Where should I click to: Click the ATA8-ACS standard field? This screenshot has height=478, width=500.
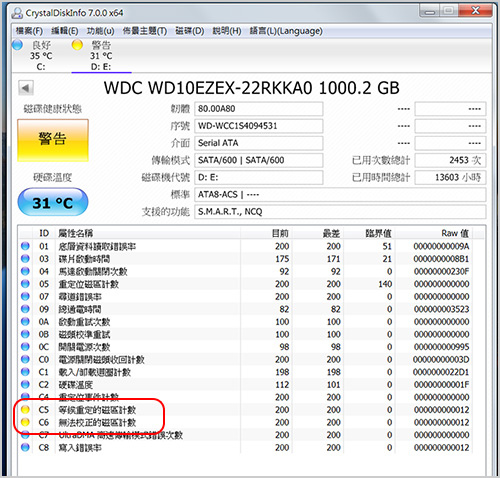pos(340,194)
